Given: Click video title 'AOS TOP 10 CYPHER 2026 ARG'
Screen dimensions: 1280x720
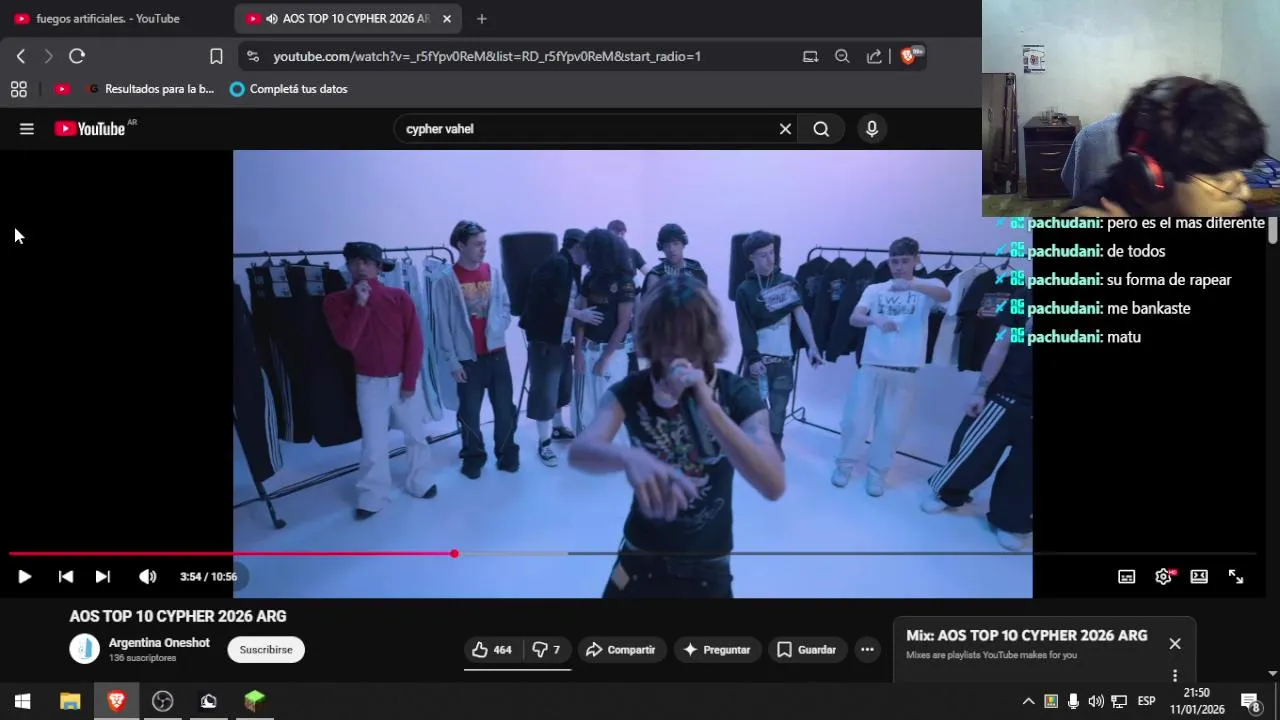Looking at the screenshot, I should tap(178, 616).
